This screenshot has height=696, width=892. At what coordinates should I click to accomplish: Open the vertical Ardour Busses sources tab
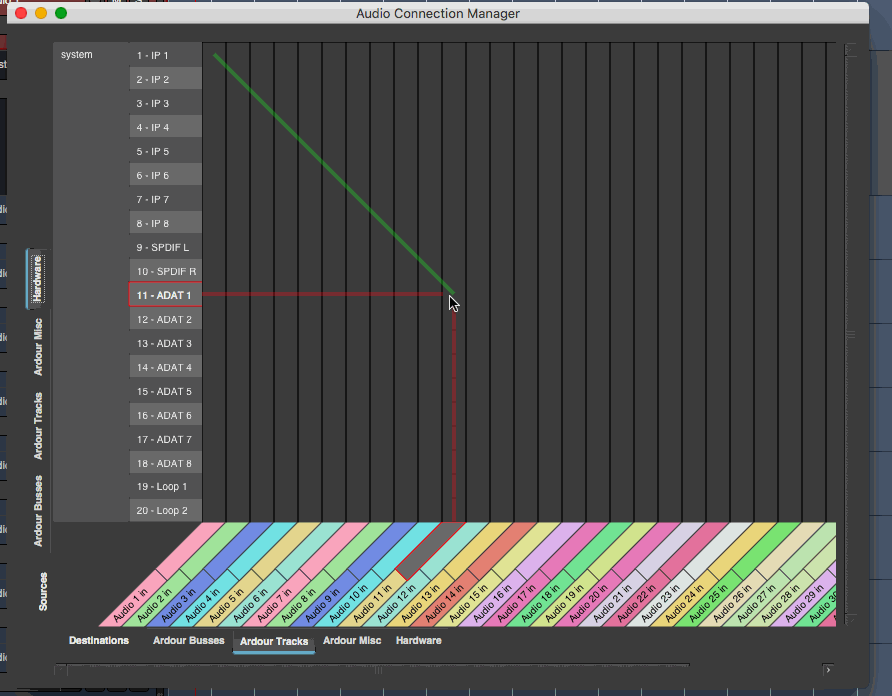pyautogui.click(x=38, y=510)
